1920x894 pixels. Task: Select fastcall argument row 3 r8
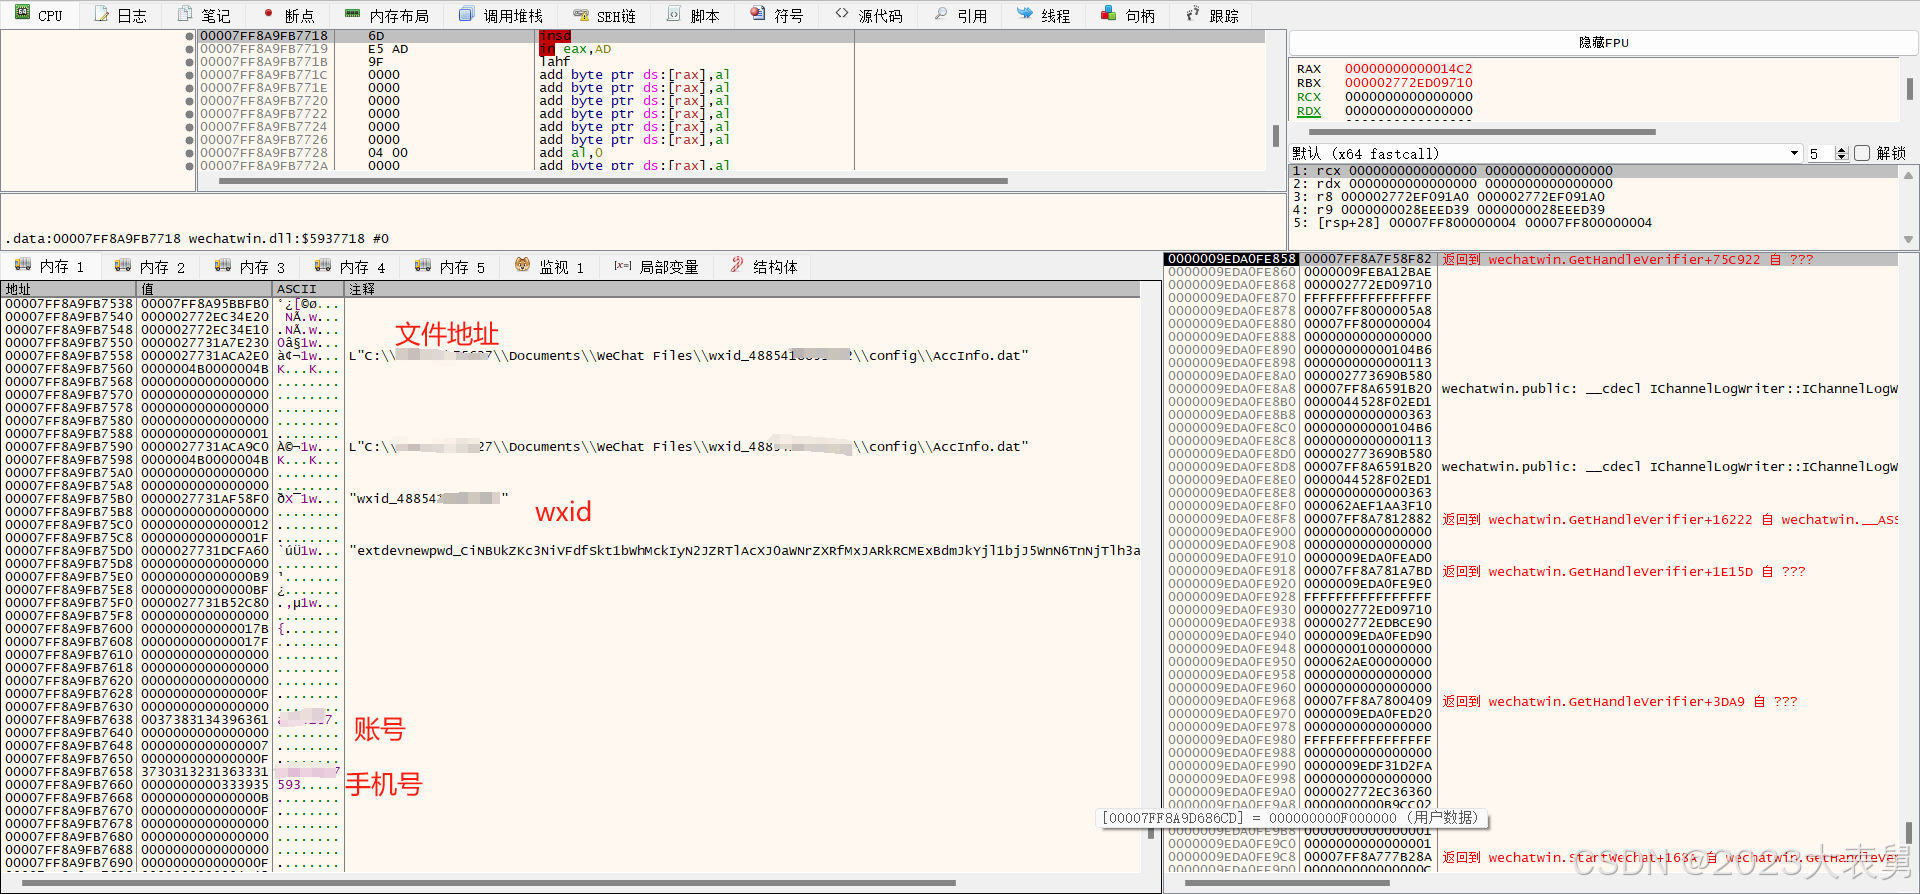[1594, 197]
